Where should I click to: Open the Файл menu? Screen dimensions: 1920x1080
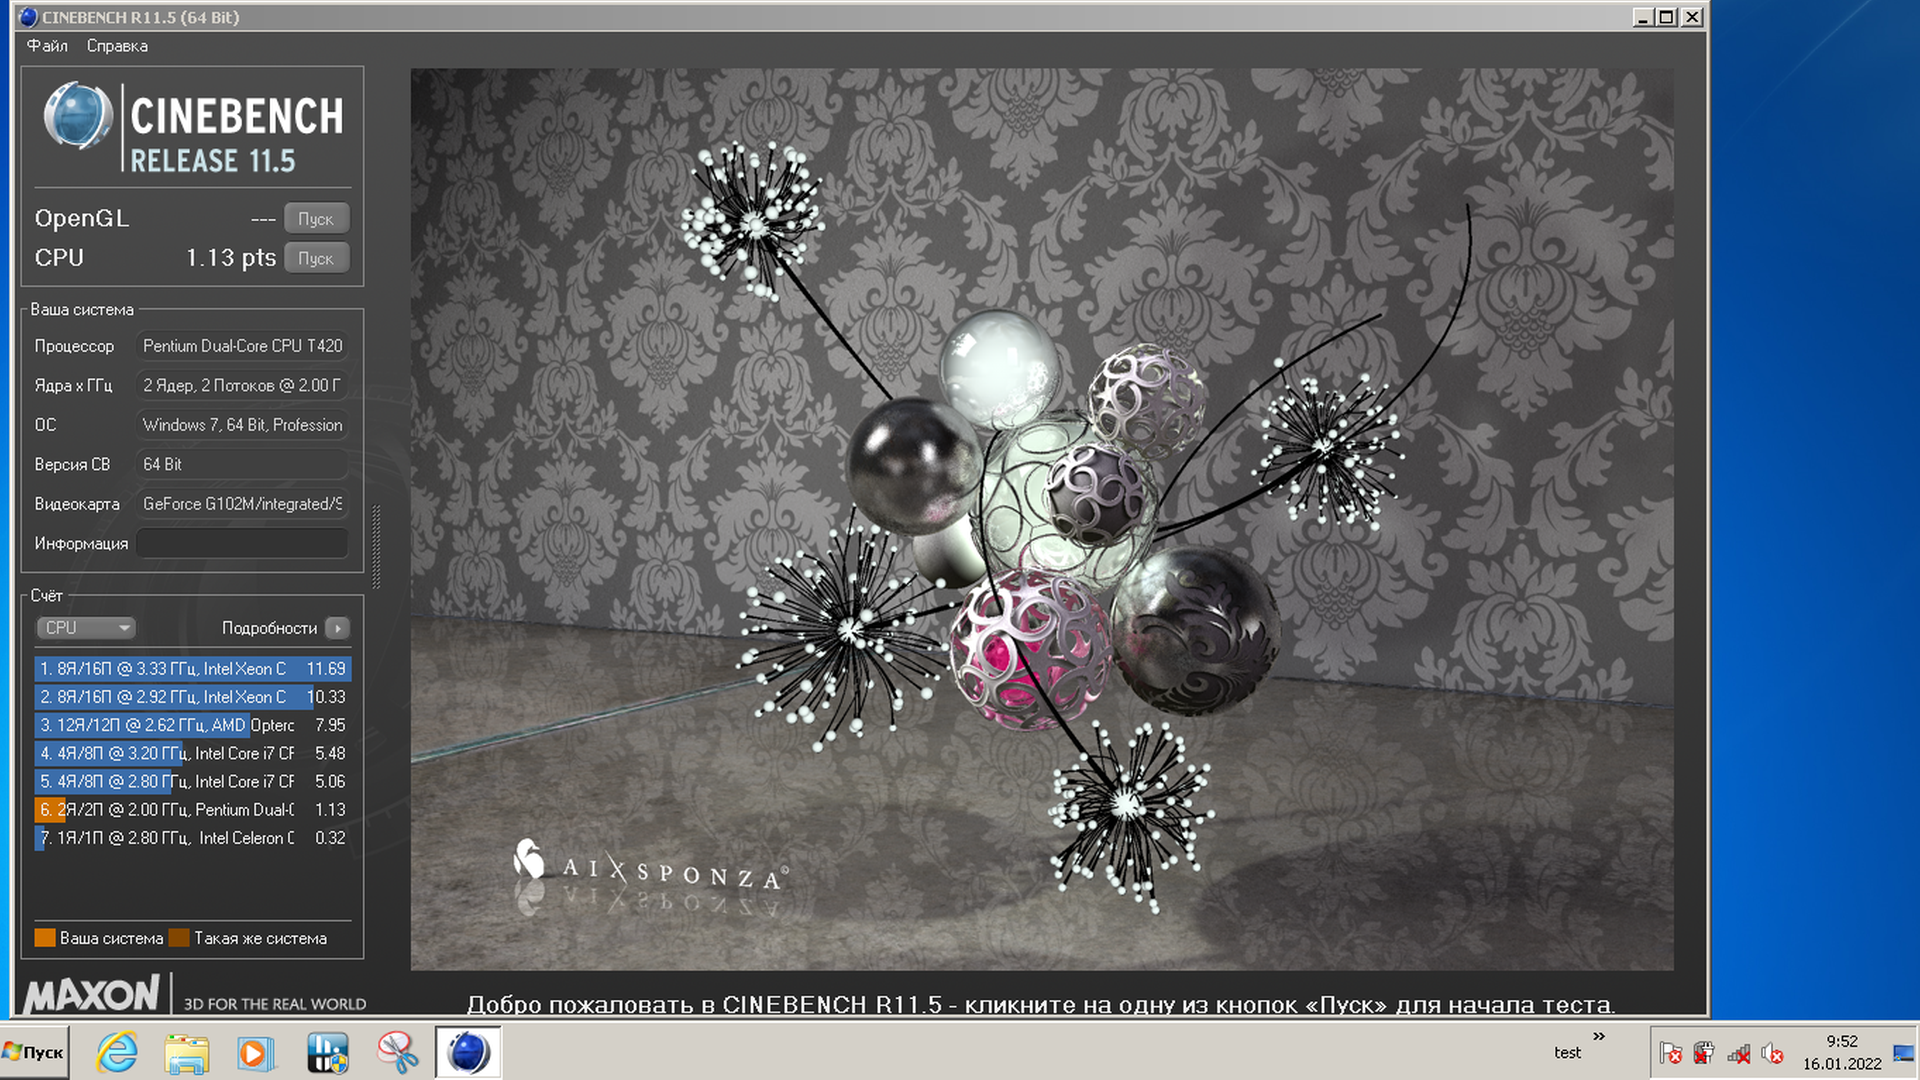pyautogui.click(x=47, y=46)
